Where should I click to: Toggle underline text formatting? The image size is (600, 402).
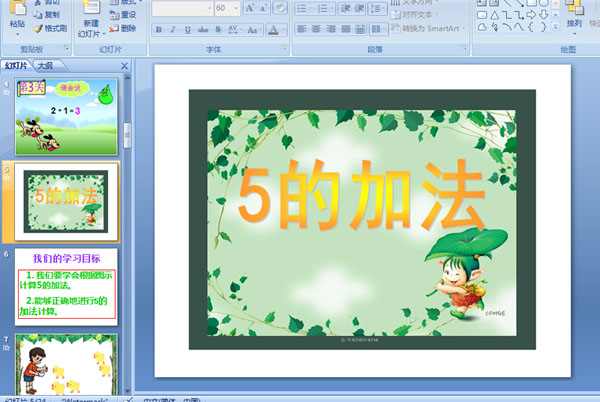(188, 29)
